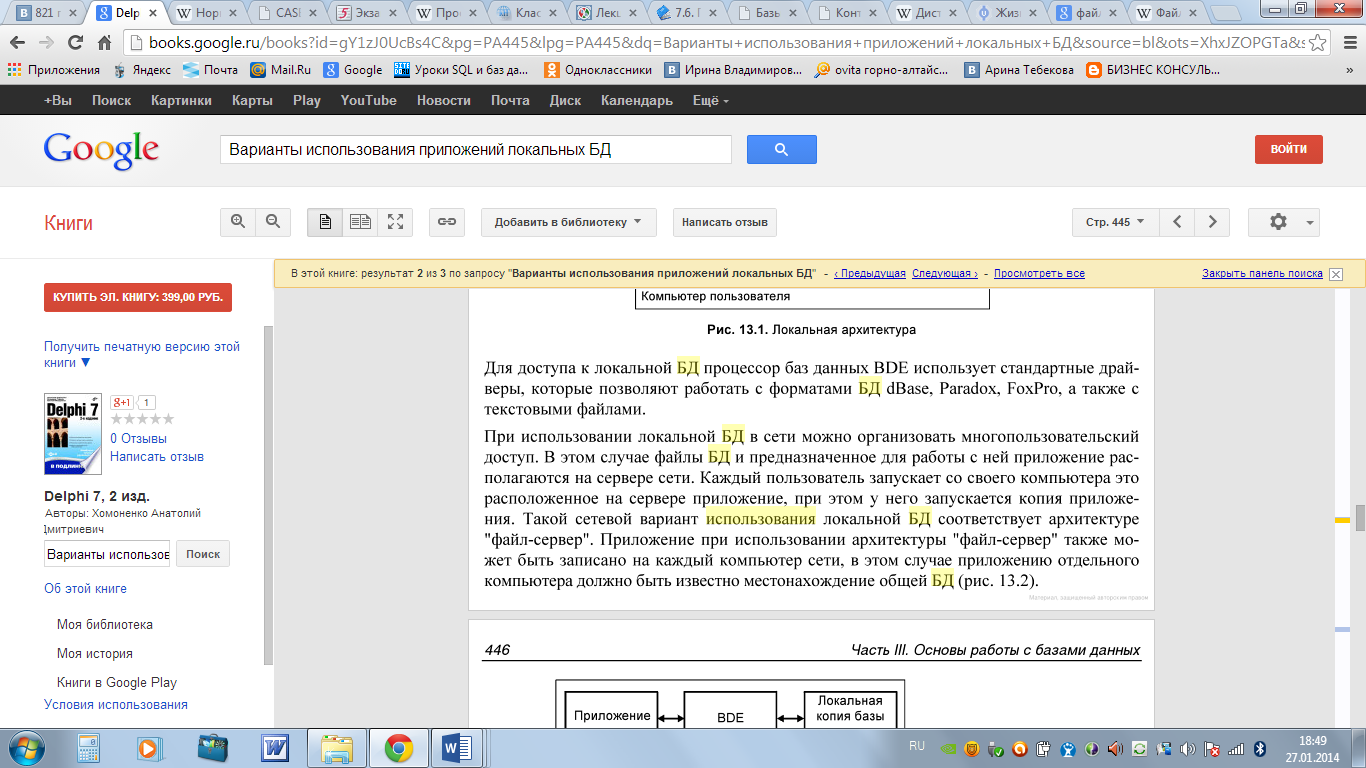Open Картинки in the Google bar
This screenshot has height=768, width=1366.
(x=181, y=100)
